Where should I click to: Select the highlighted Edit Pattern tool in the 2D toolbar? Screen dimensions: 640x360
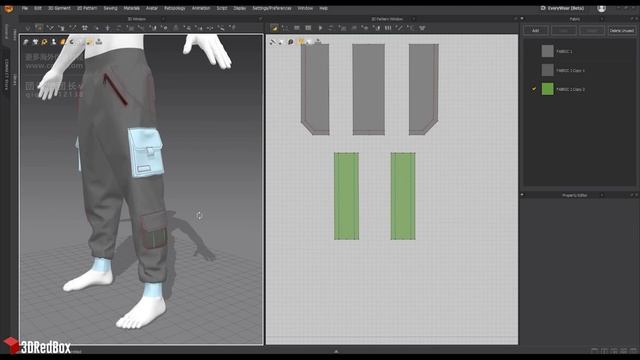coord(274,28)
